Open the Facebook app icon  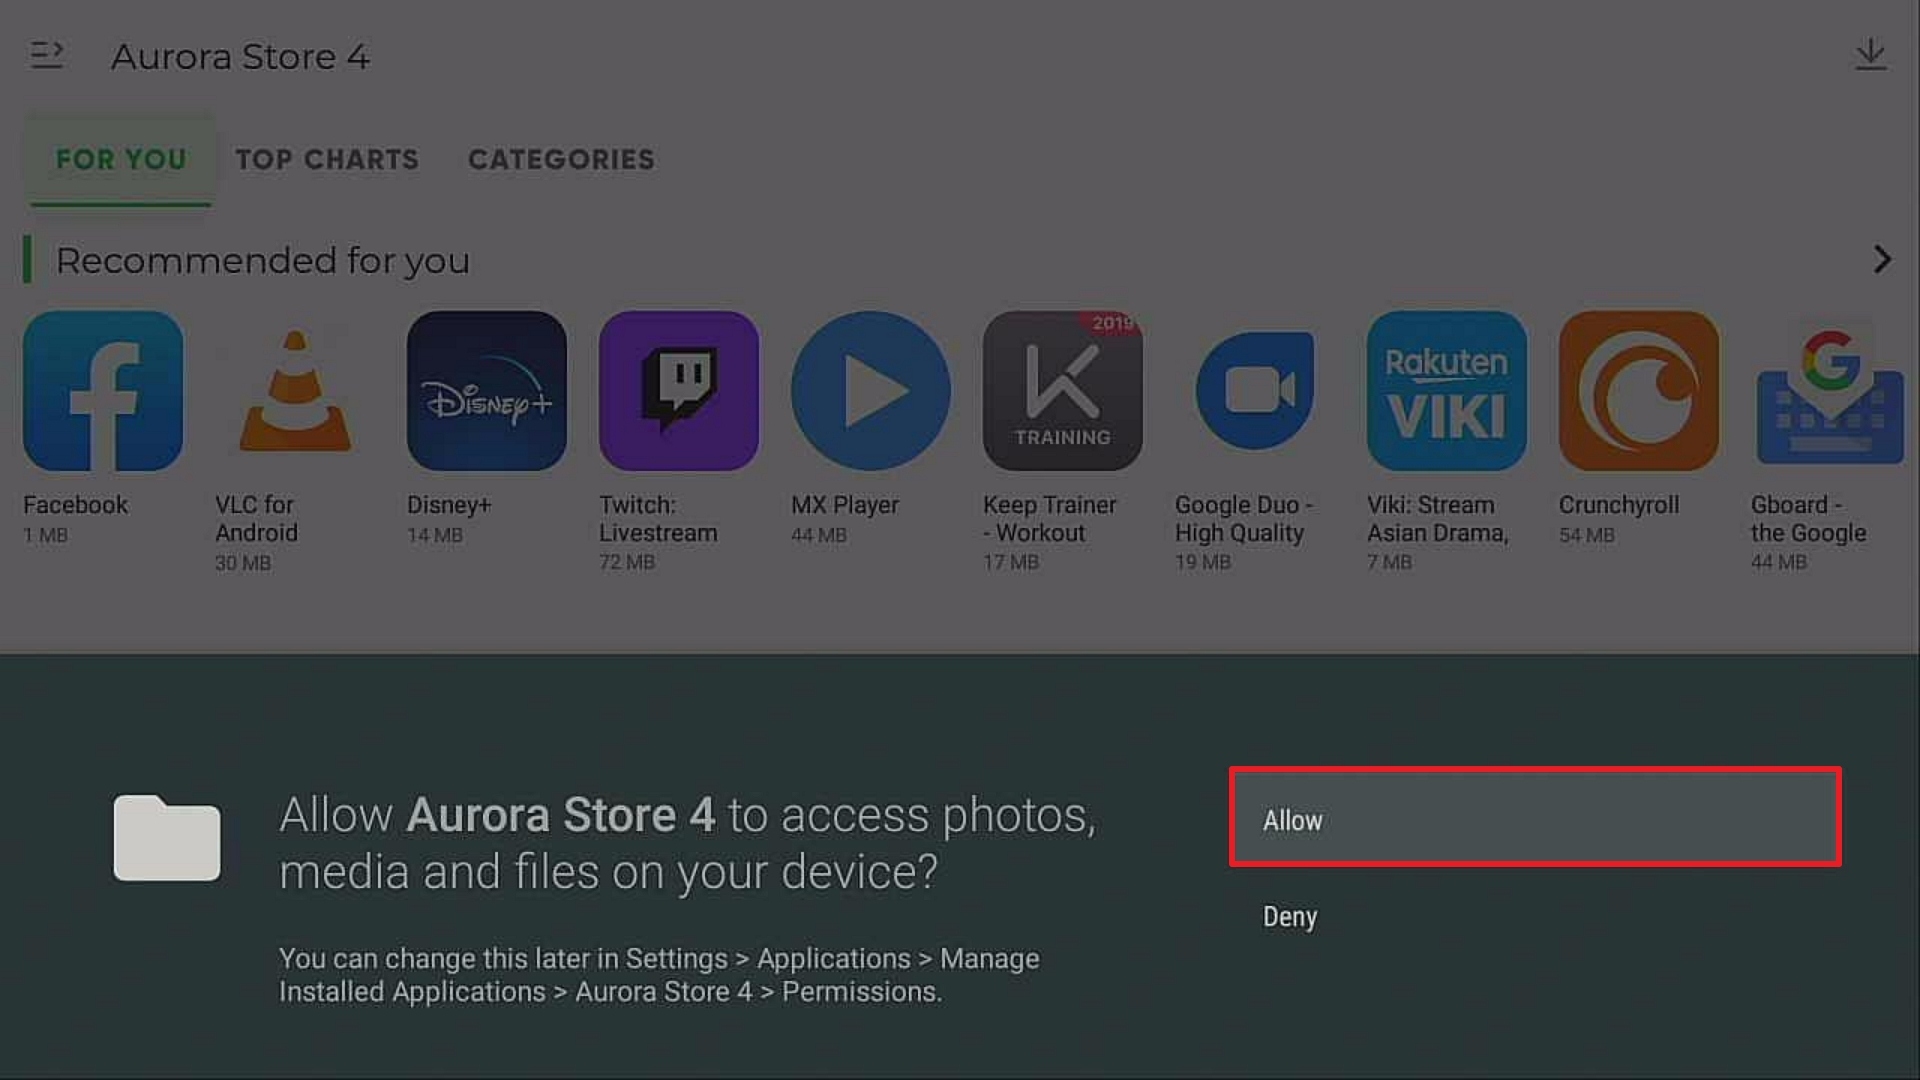pos(103,391)
